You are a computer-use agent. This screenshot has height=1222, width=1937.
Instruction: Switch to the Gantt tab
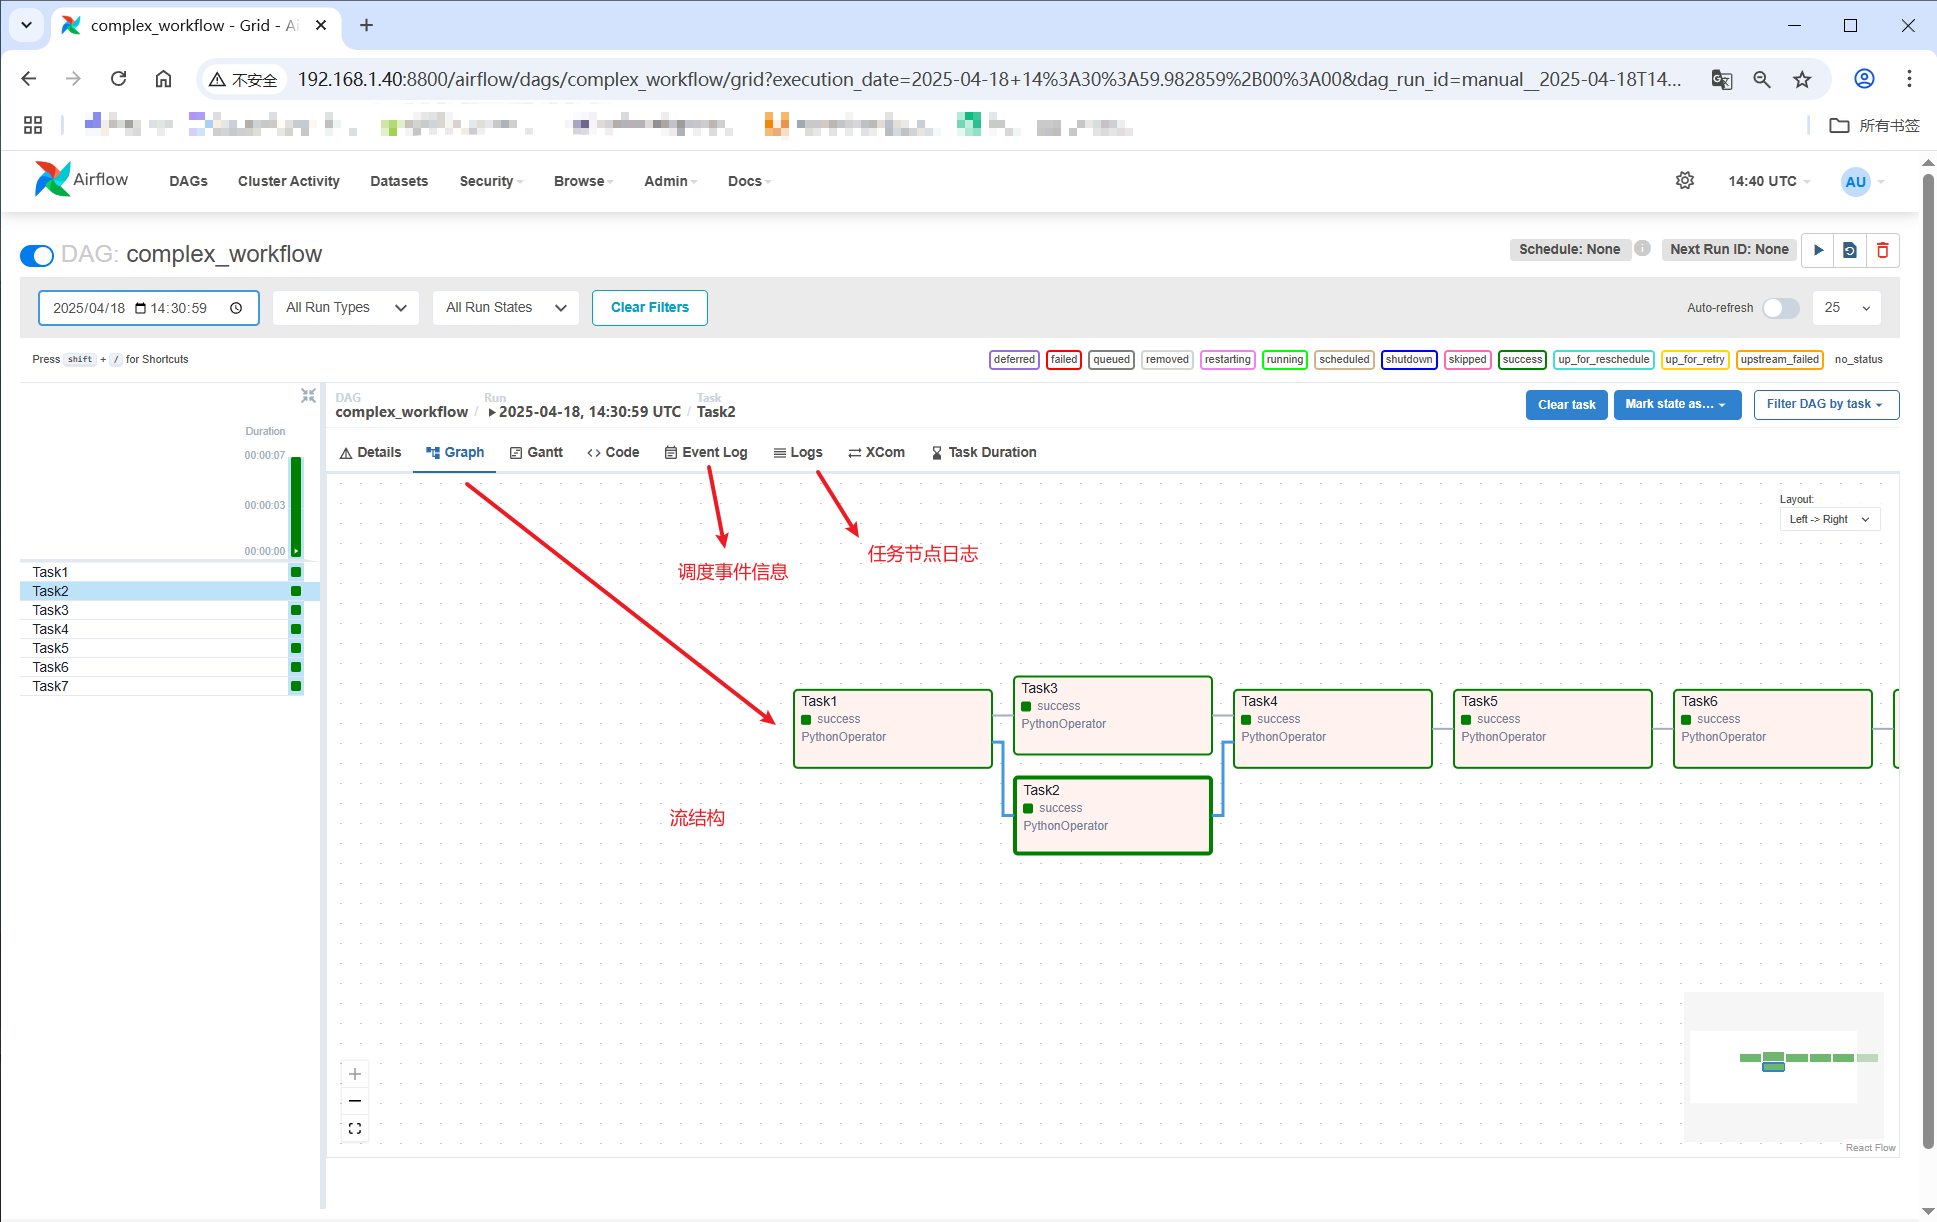(536, 453)
